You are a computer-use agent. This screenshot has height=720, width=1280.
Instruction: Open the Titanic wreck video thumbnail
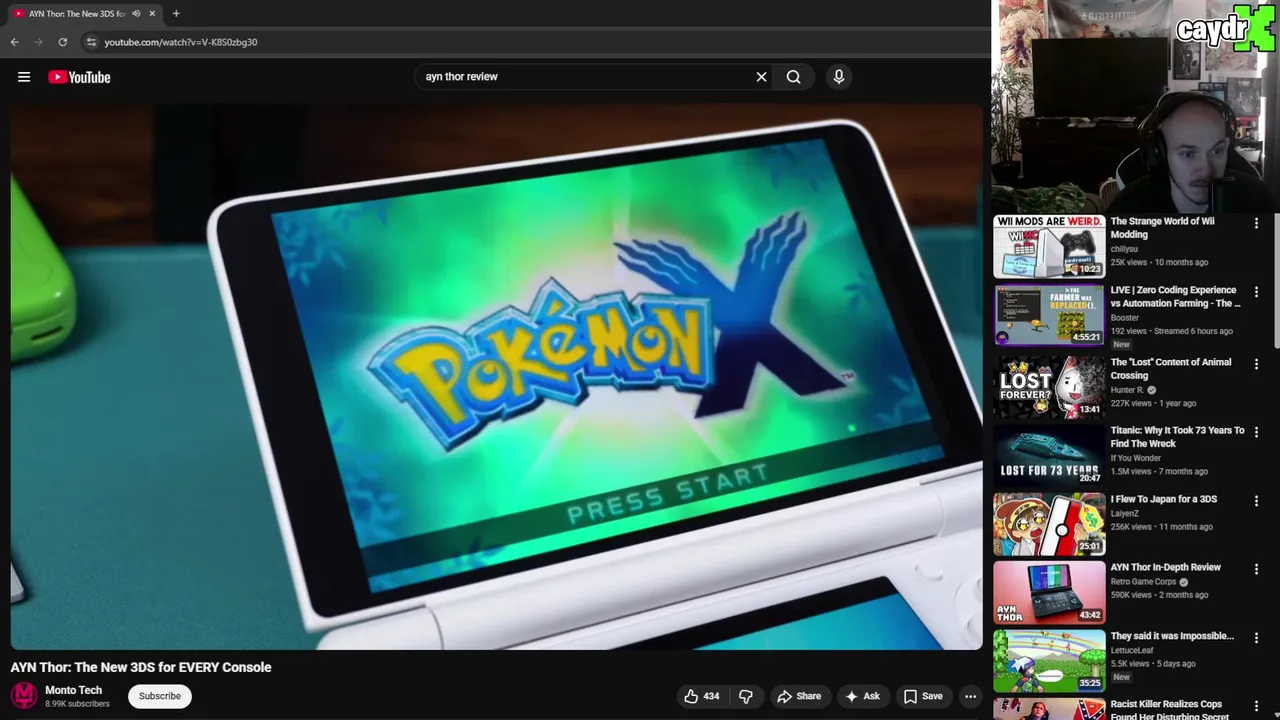click(1049, 455)
